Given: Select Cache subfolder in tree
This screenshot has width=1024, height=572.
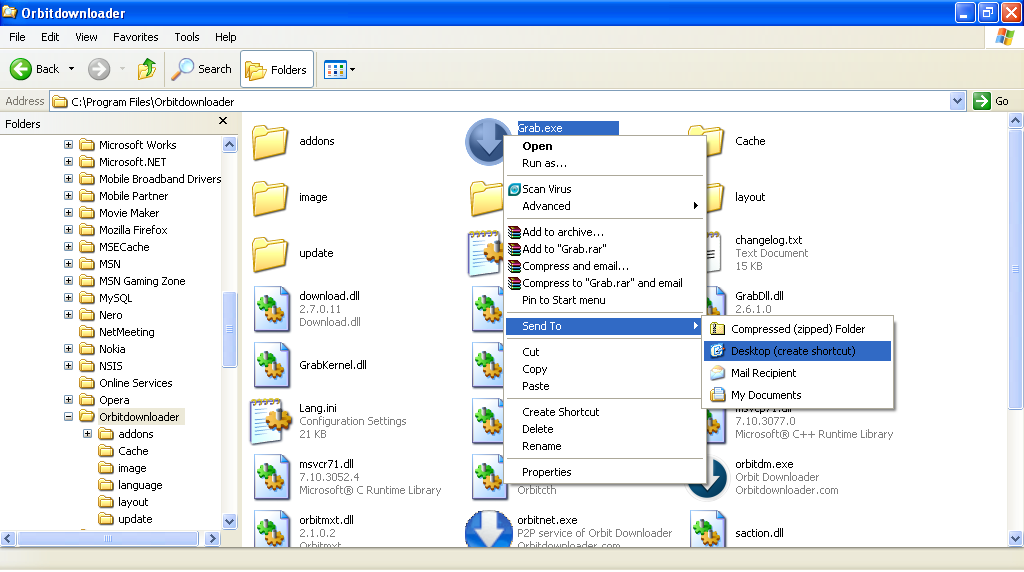Looking at the screenshot, I should 133,451.
